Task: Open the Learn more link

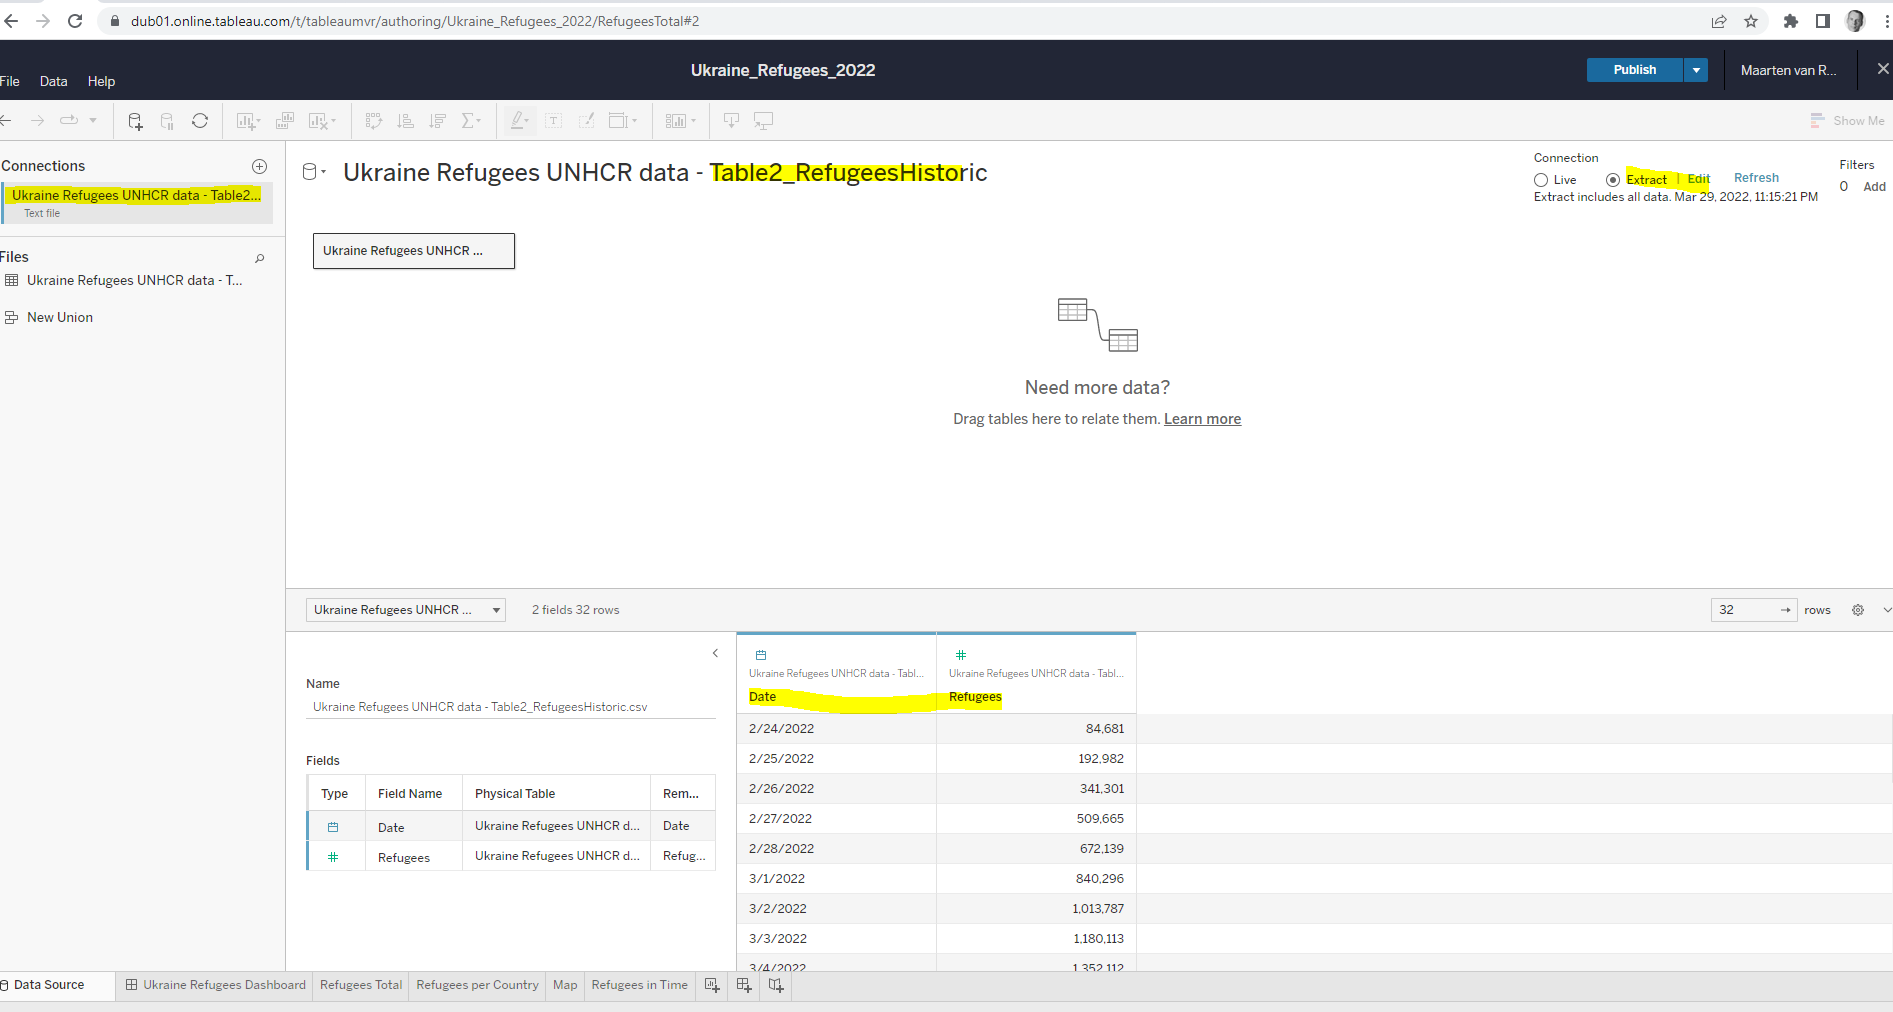Action: point(1202,419)
